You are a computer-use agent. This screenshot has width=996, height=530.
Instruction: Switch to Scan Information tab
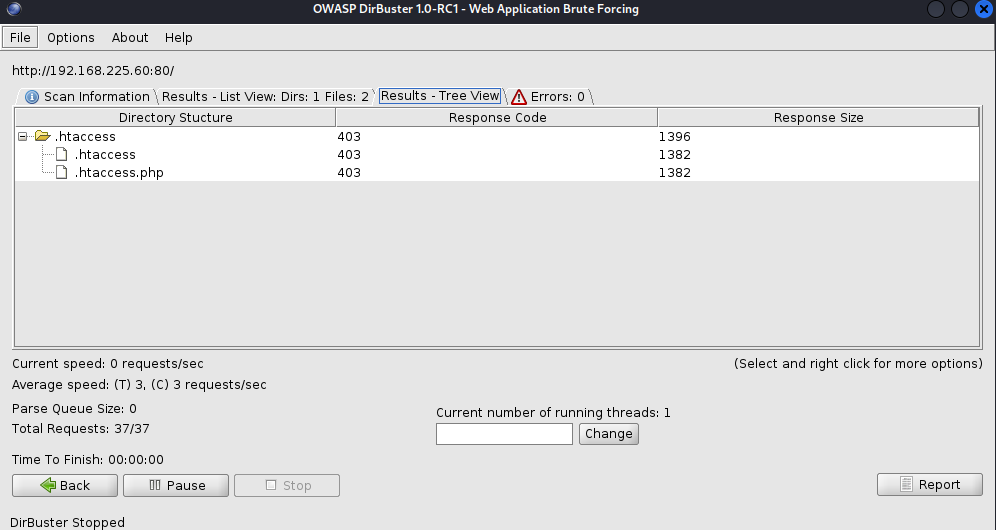coord(86,97)
